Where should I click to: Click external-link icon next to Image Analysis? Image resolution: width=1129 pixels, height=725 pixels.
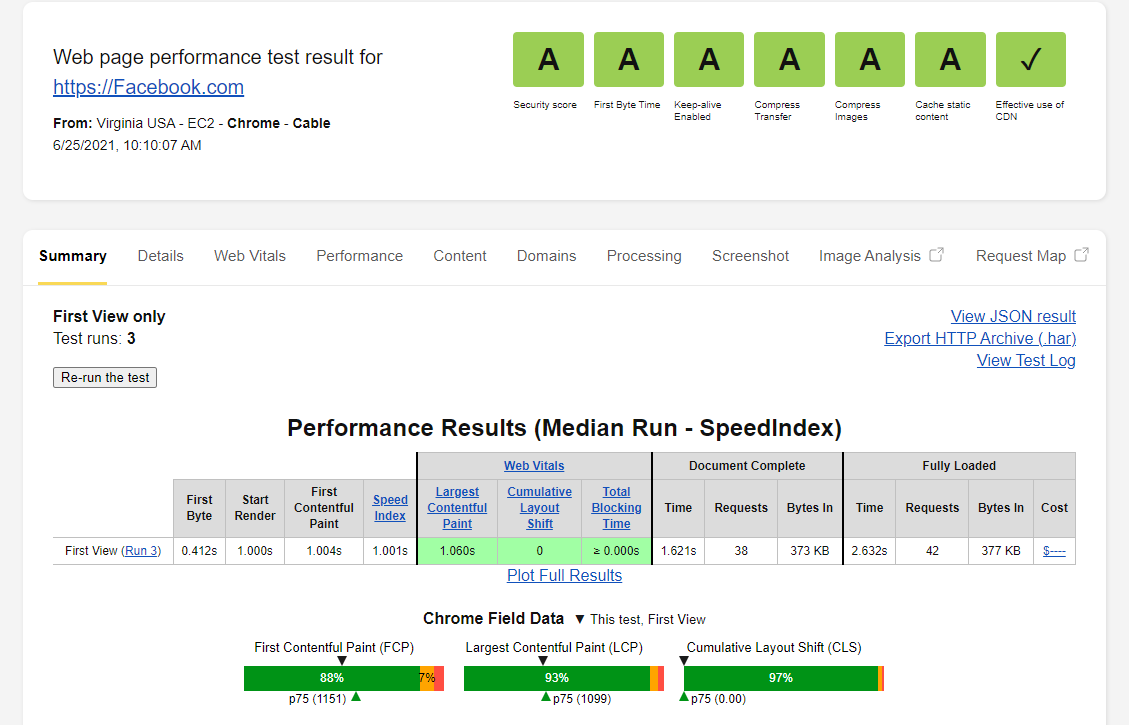[936, 255]
